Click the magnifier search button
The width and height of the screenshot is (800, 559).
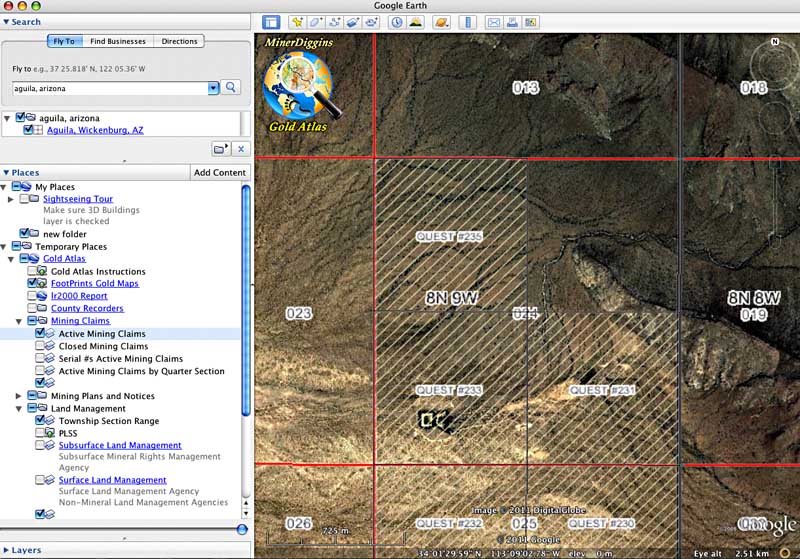[x=231, y=87]
